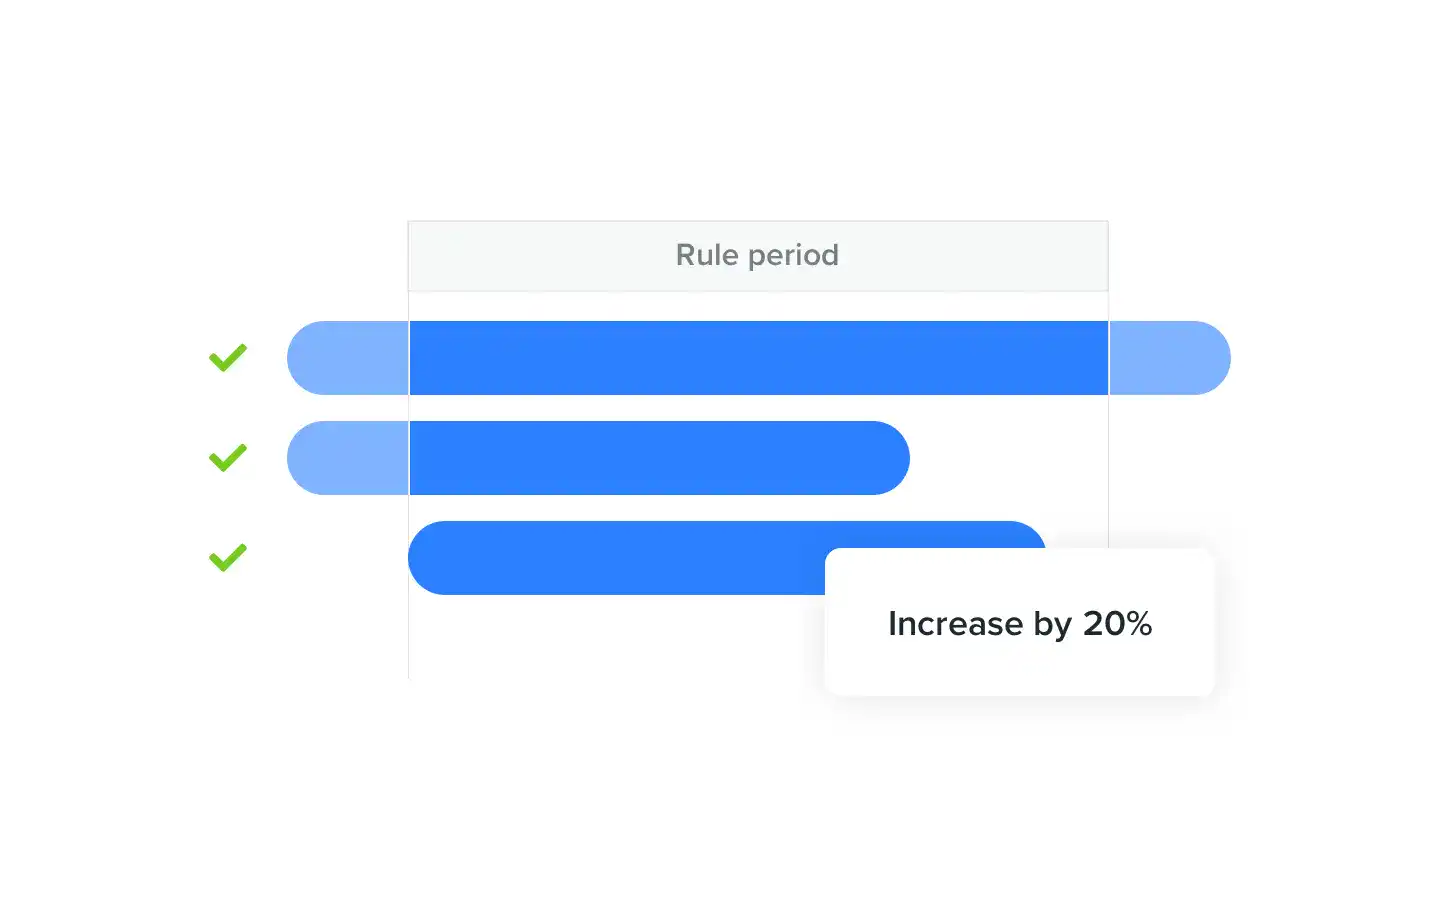Image resolution: width=1440 pixels, height=900 pixels.
Task: Click the white strip under the Rule period header
Action: (757, 306)
